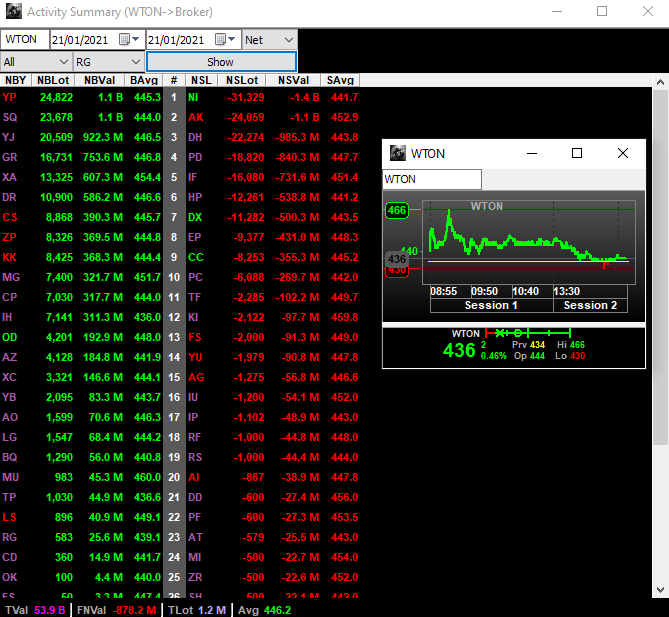Open calendar picker for end date
Viewport: 669px width, 617px height.
(x=220, y=39)
